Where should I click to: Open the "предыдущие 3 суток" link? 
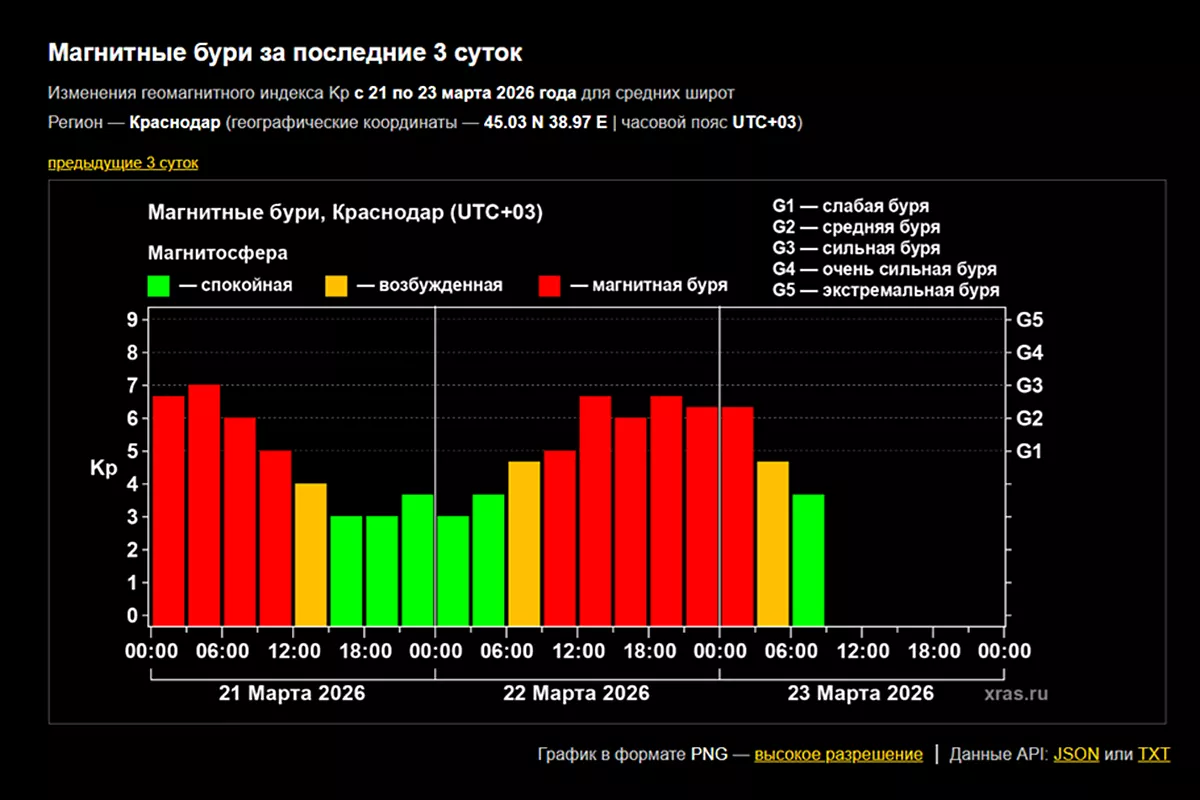pyautogui.click(x=122, y=163)
